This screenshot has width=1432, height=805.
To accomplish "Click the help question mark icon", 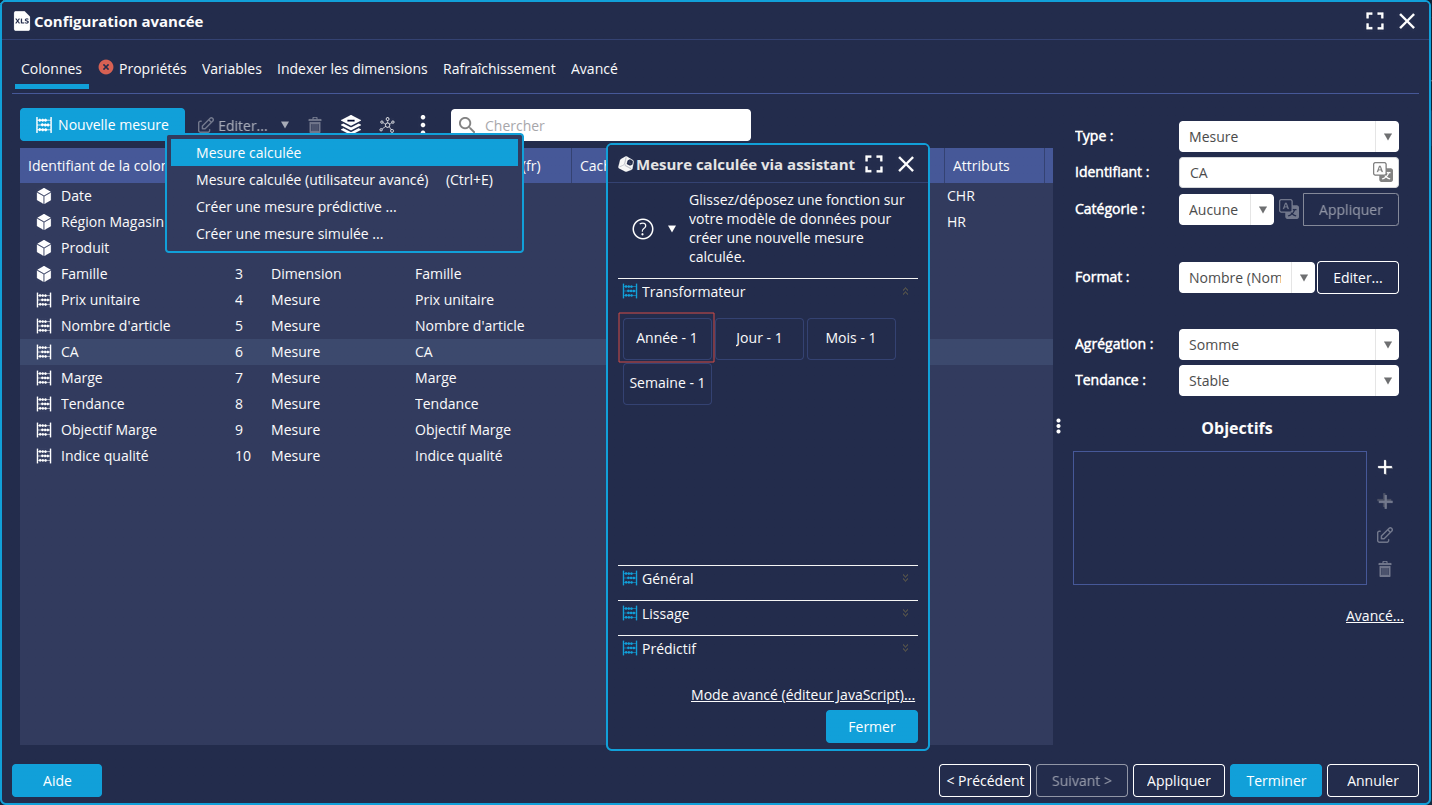I will coord(643,229).
